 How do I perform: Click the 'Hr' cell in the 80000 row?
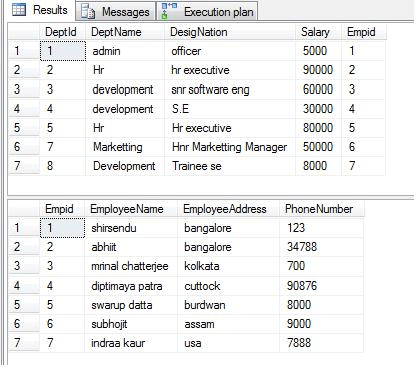(125, 128)
